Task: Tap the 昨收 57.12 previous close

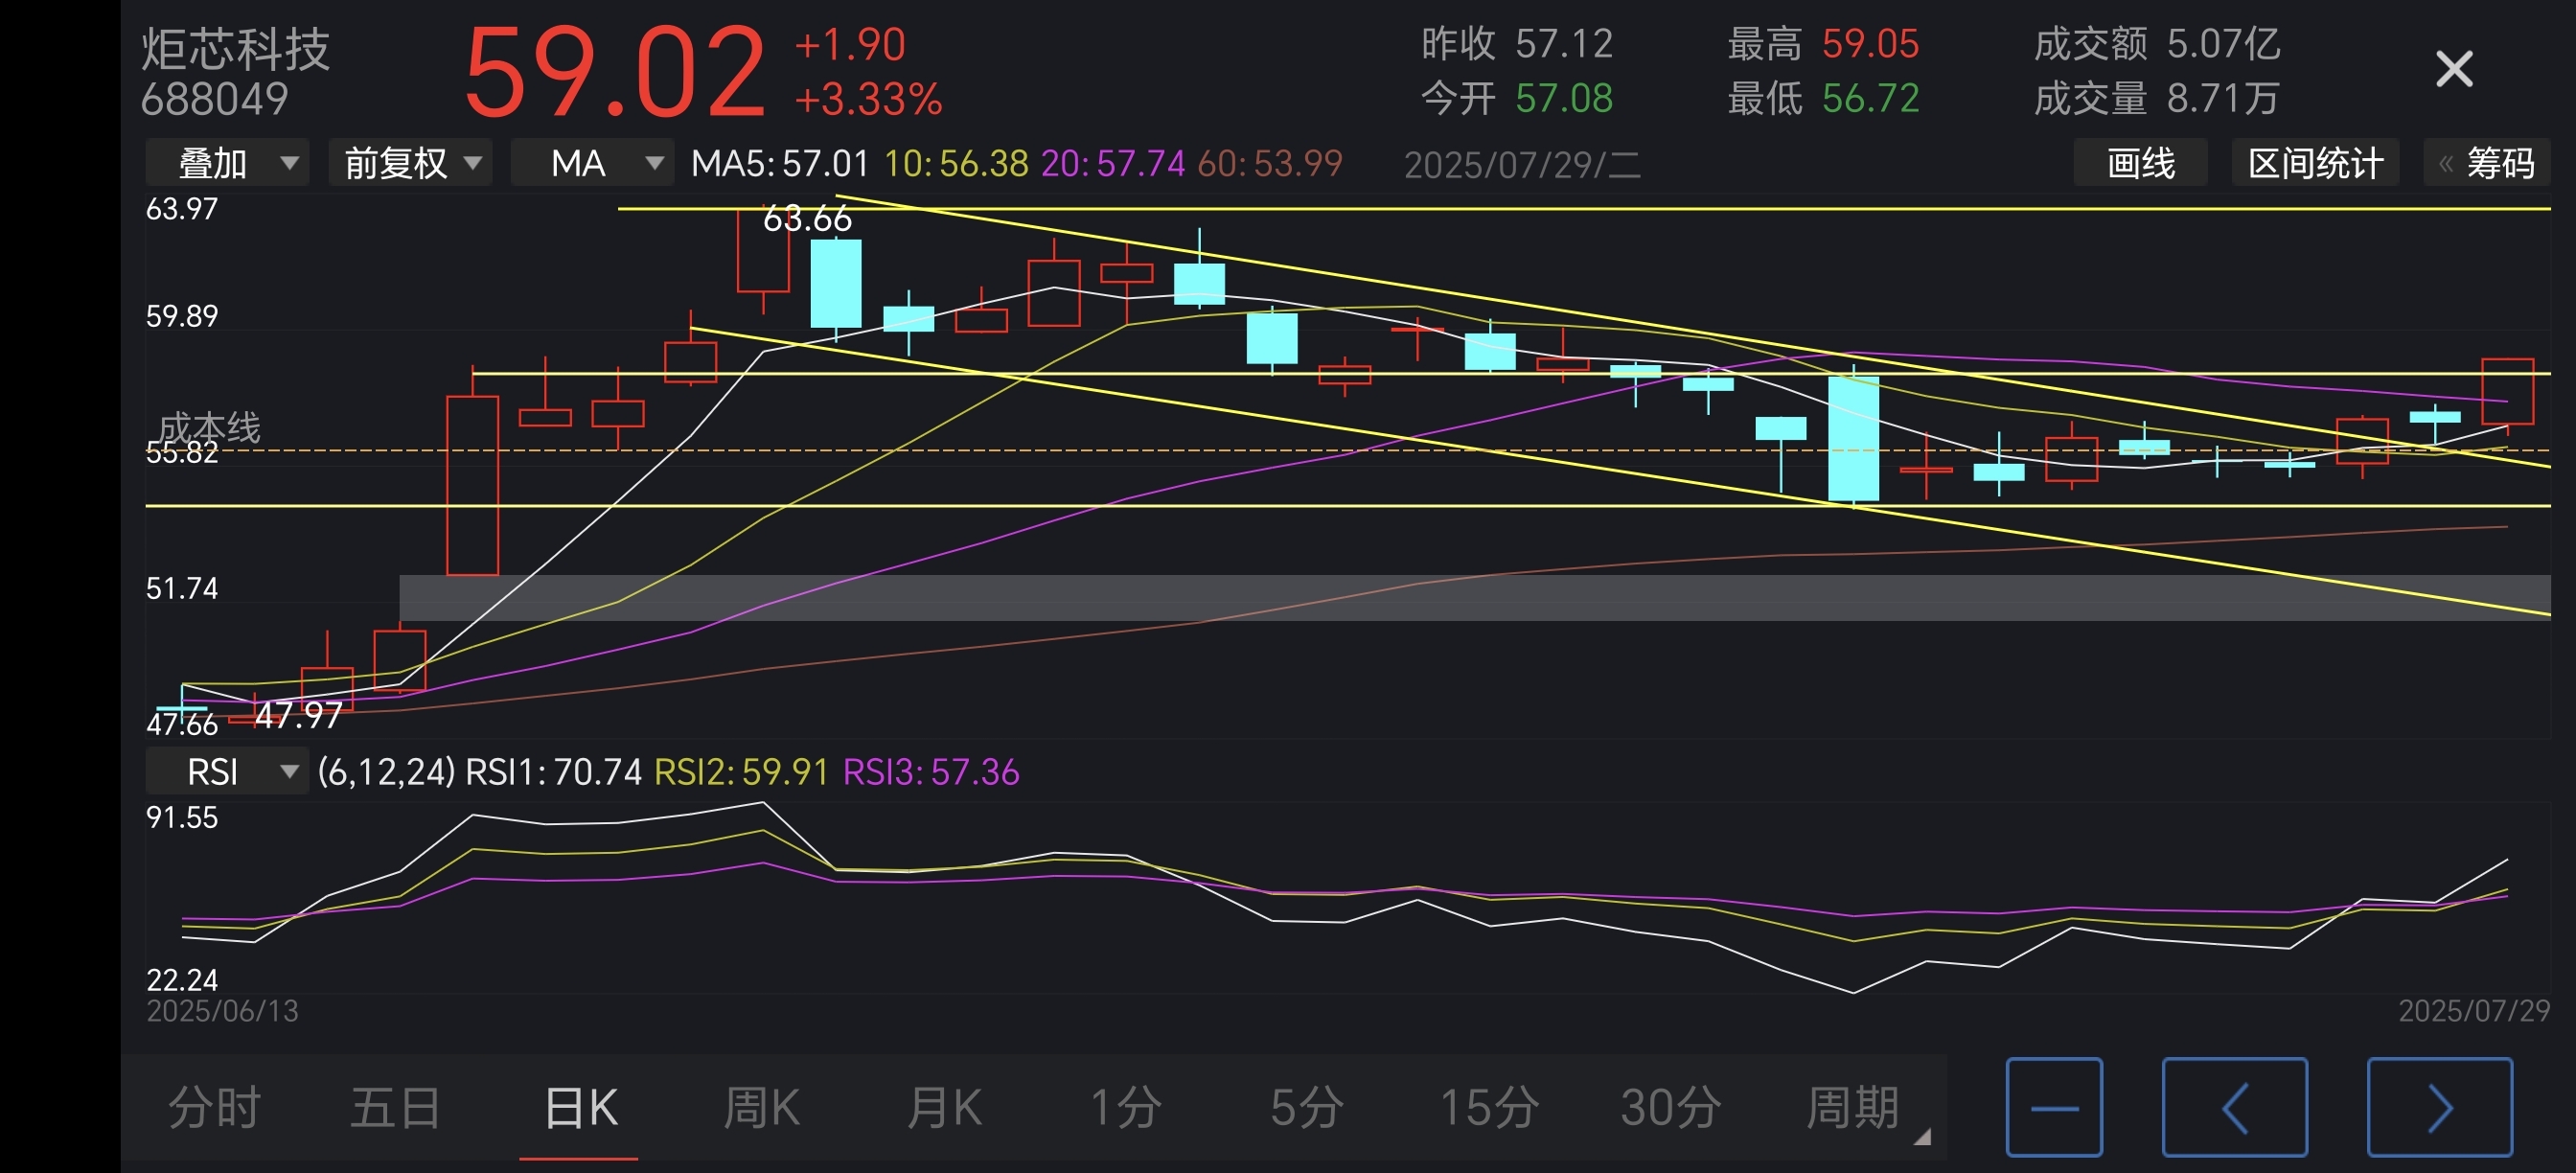Action: click(1517, 44)
